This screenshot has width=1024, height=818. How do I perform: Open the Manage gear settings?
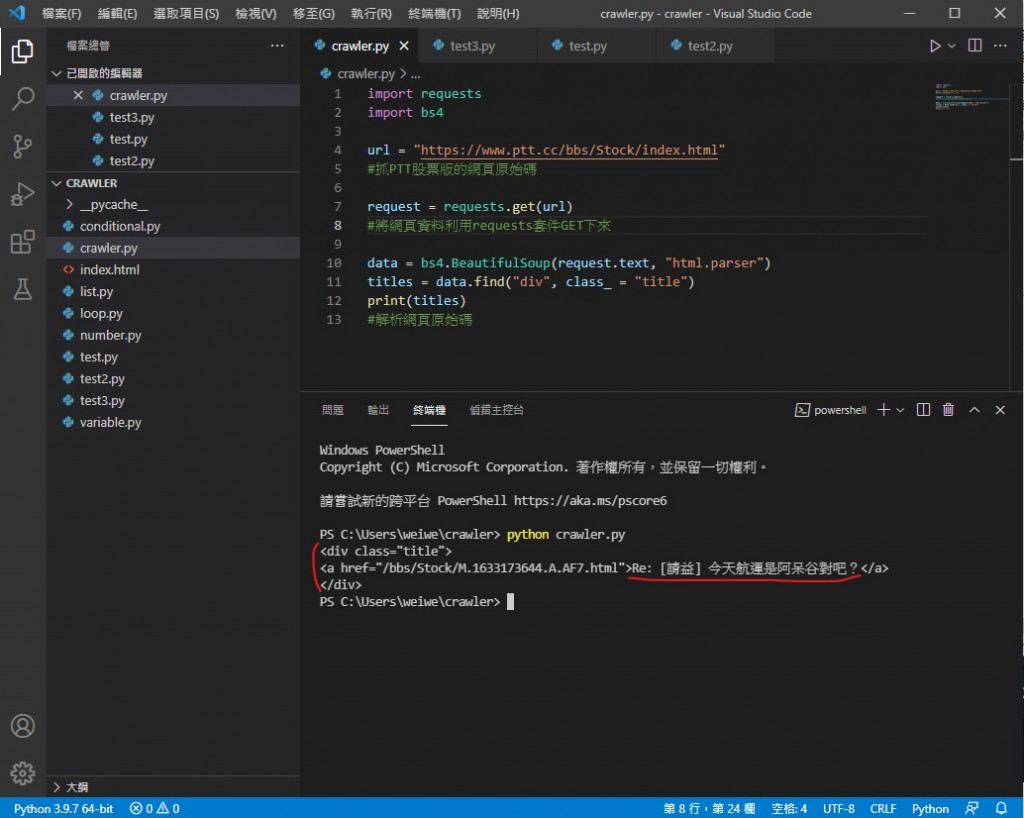pyautogui.click(x=22, y=773)
